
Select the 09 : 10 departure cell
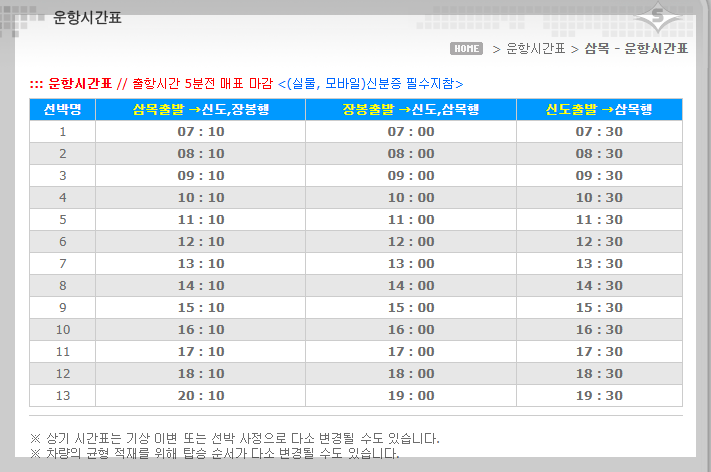pyautogui.click(x=201, y=175)
